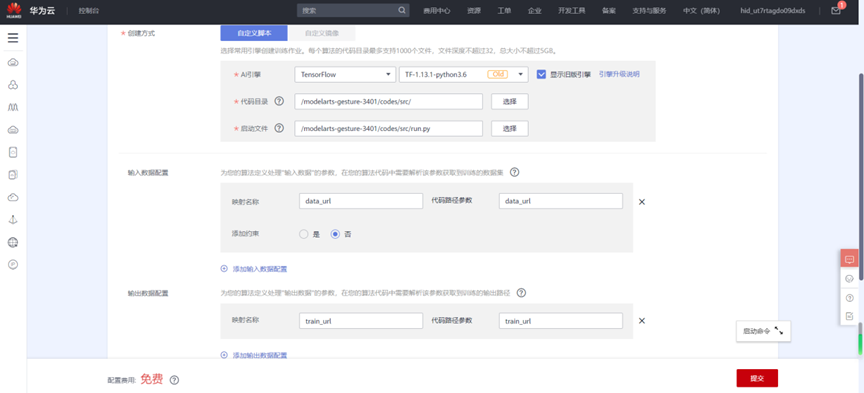Select the 自定义镜像 creation tab
This screenshot has height=393, width=864.
tap(322, 33)
